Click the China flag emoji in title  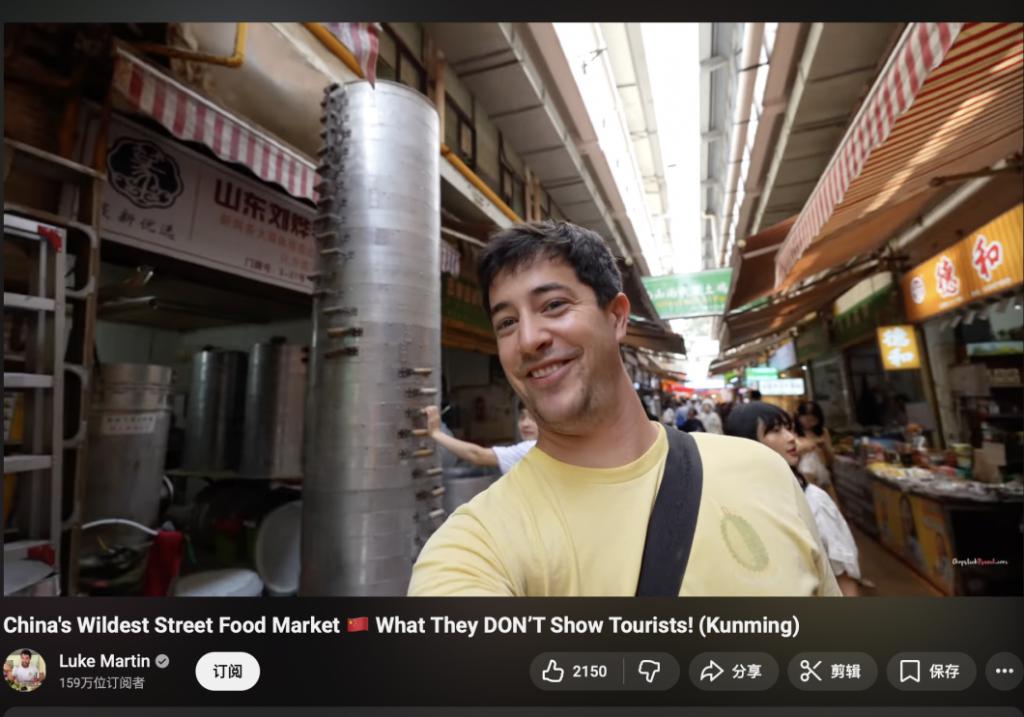(x=357, y=626)
